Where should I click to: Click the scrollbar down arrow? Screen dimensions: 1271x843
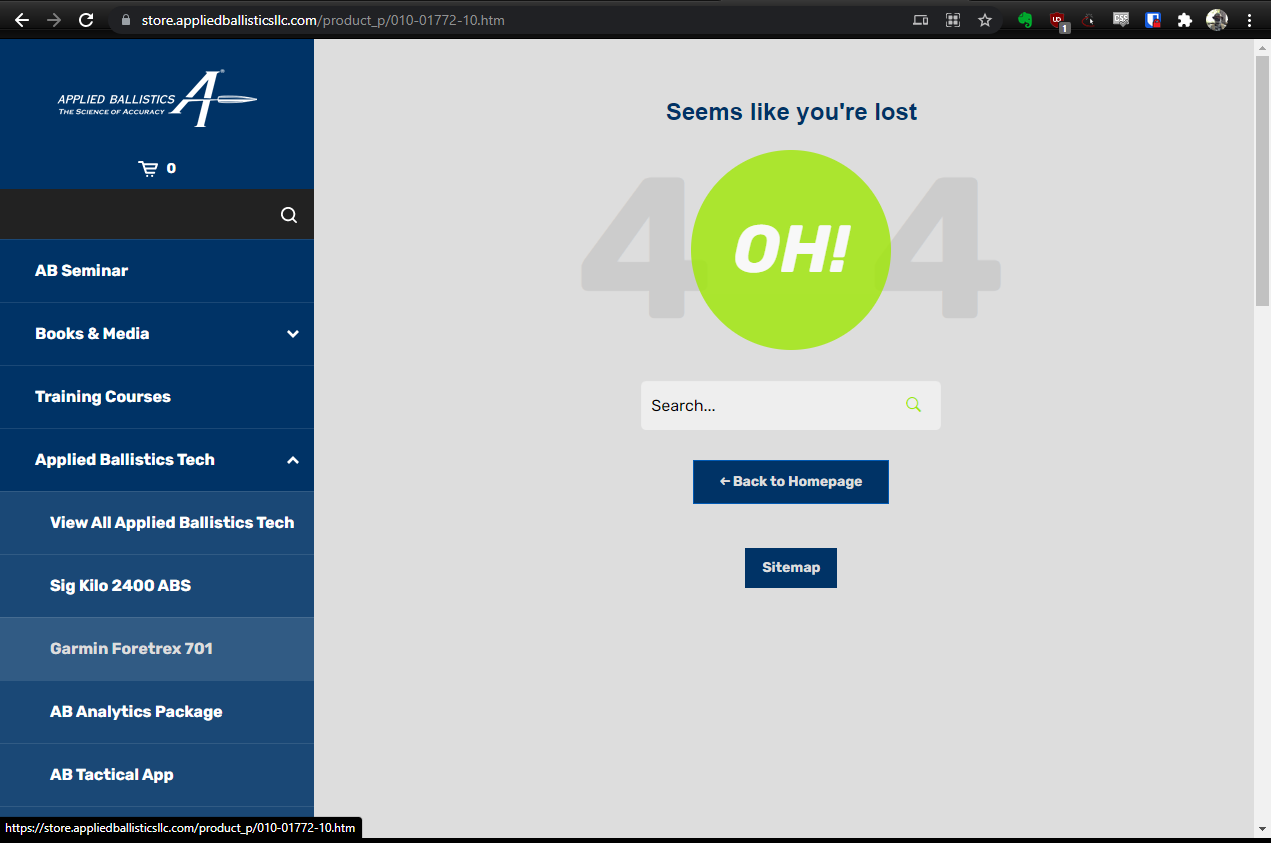[x=1263, y=829]
